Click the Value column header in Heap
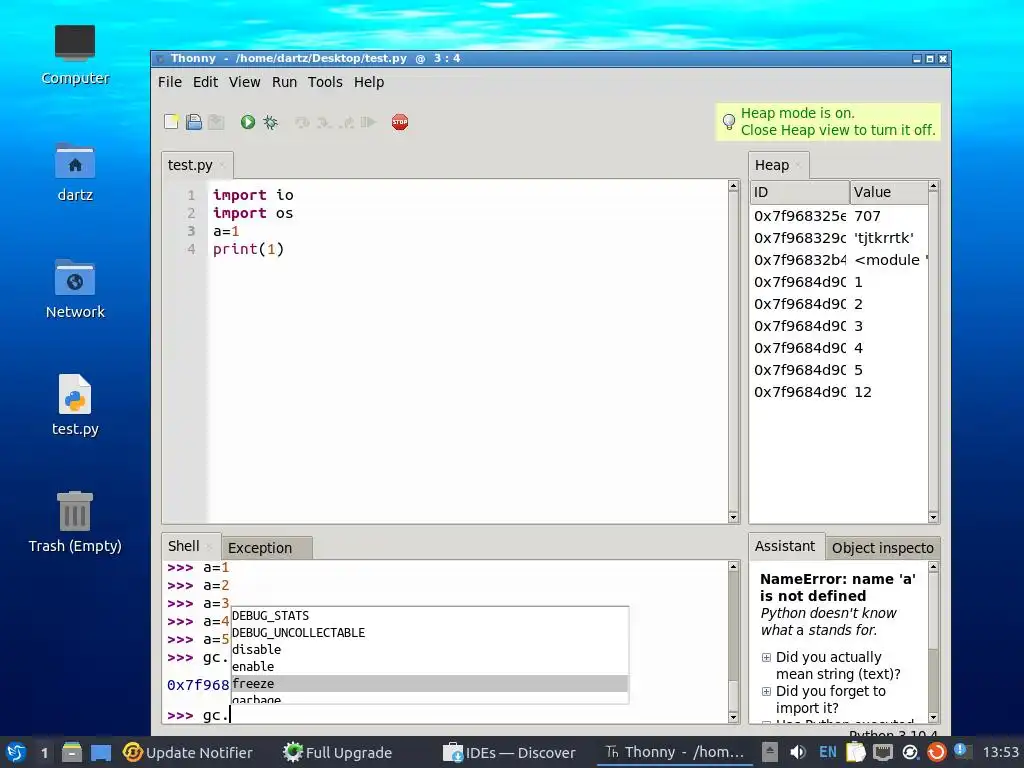Screen dimensions: 1024x768 click(889, 192)
